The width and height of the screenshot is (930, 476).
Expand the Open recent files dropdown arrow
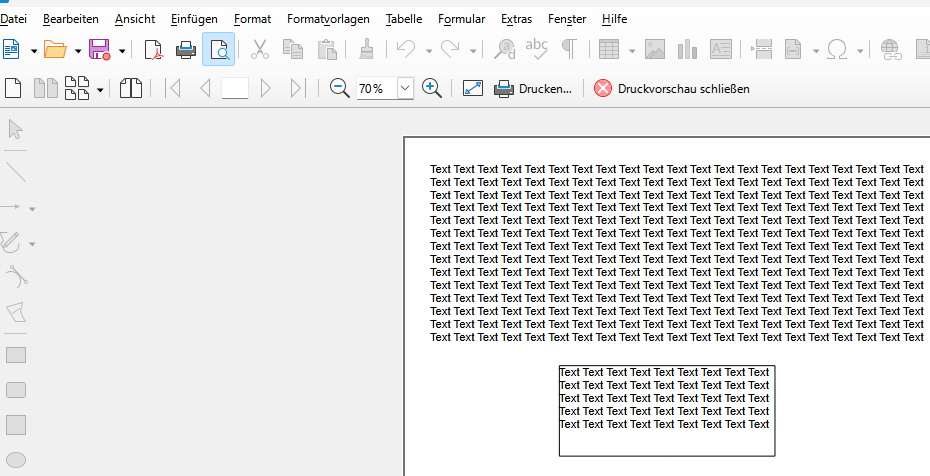coord(78,51)
